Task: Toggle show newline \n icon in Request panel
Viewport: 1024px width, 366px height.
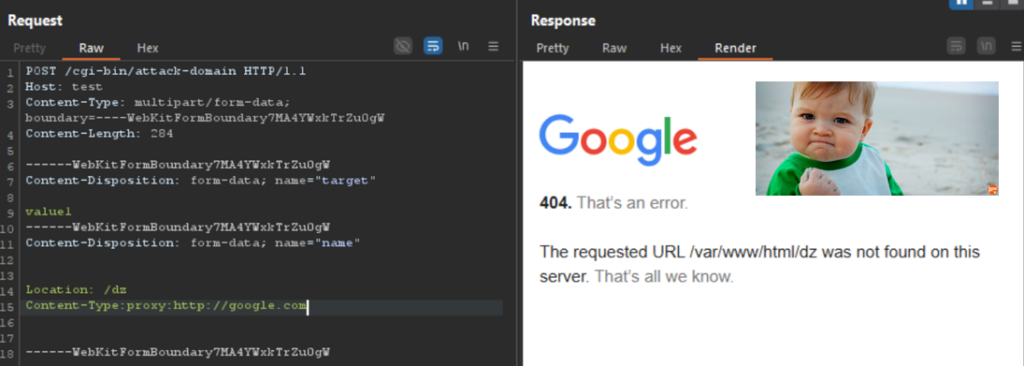Action: coord(463,46)
